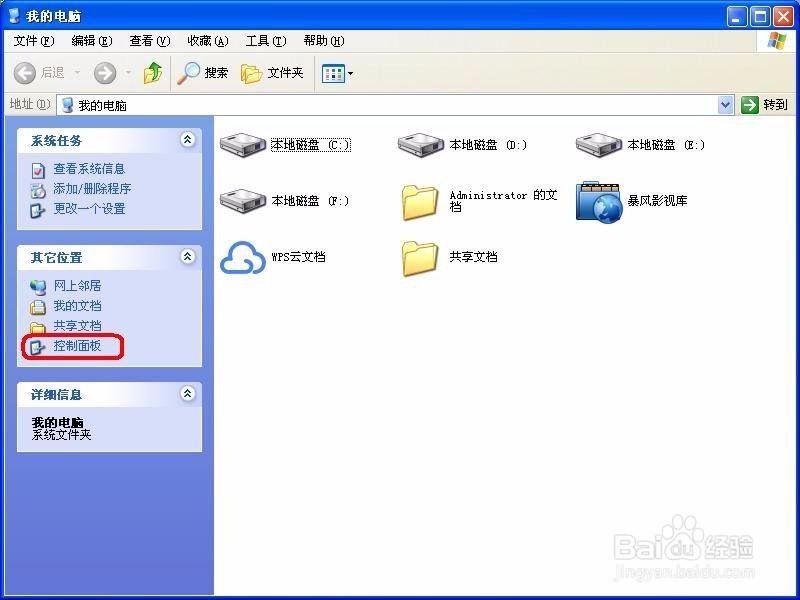Click the address bar computer icon

(67, 105)
